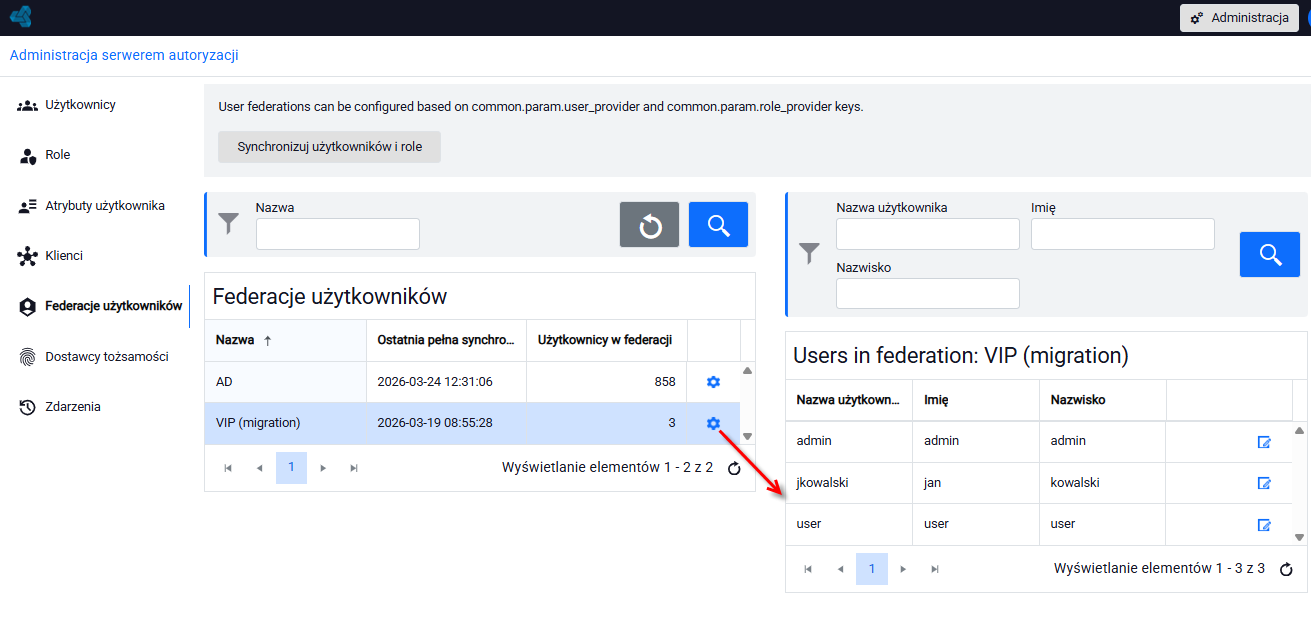The image size is (1311, 618).
Task: Navigate to Atrybuty użytkownika
Action: point(105,206)
